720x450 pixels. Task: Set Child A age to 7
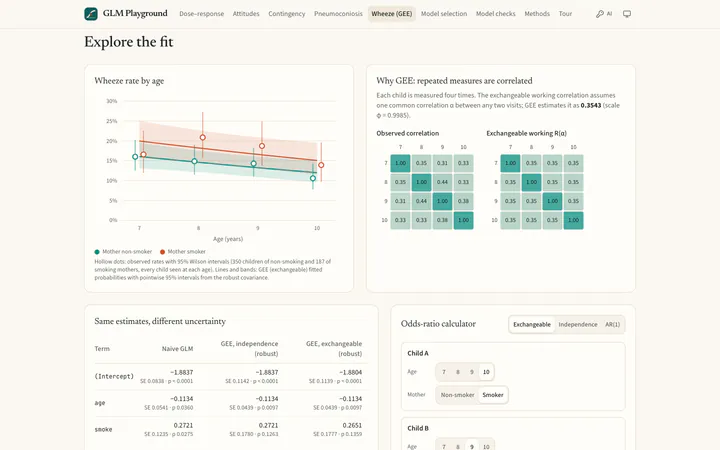(444, 372)
